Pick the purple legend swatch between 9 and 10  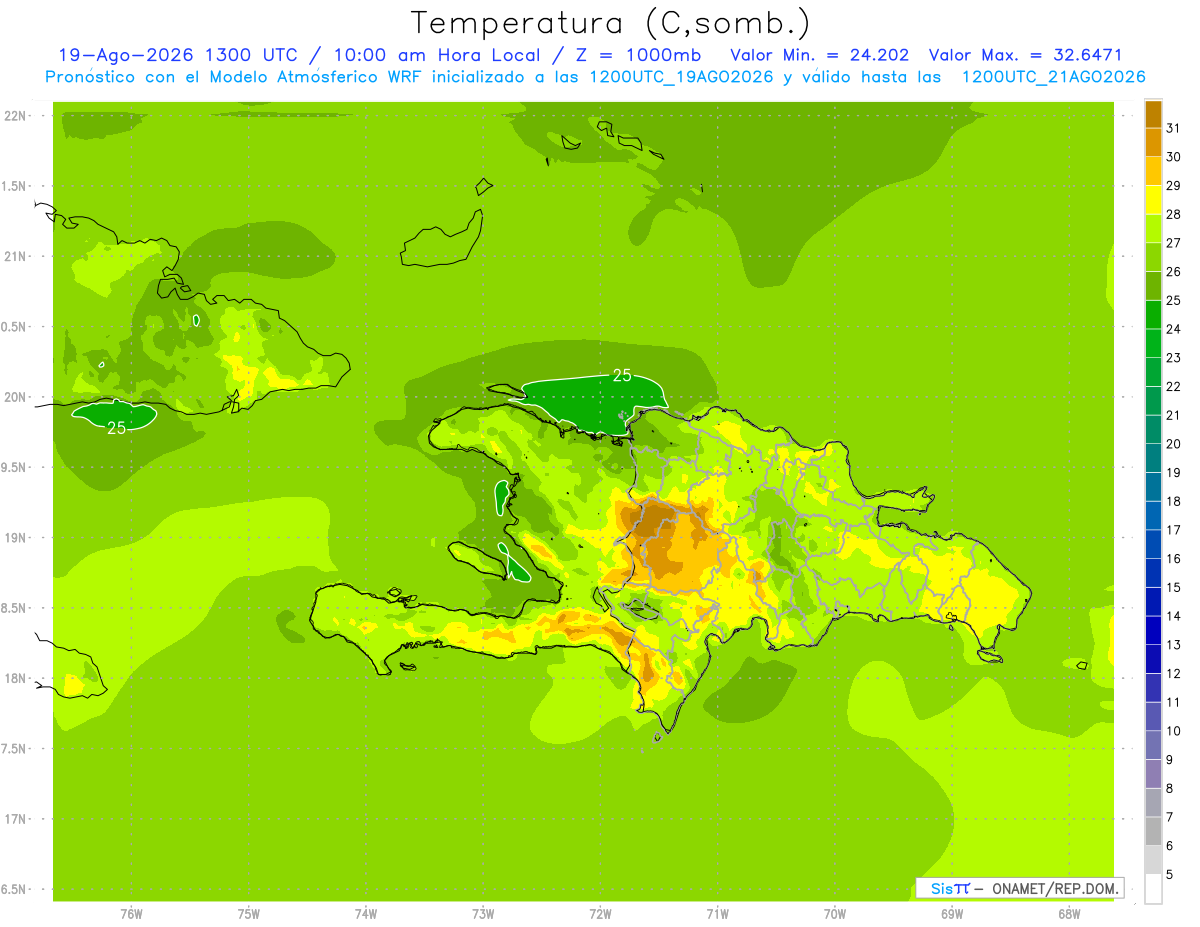coord(1153,746)
